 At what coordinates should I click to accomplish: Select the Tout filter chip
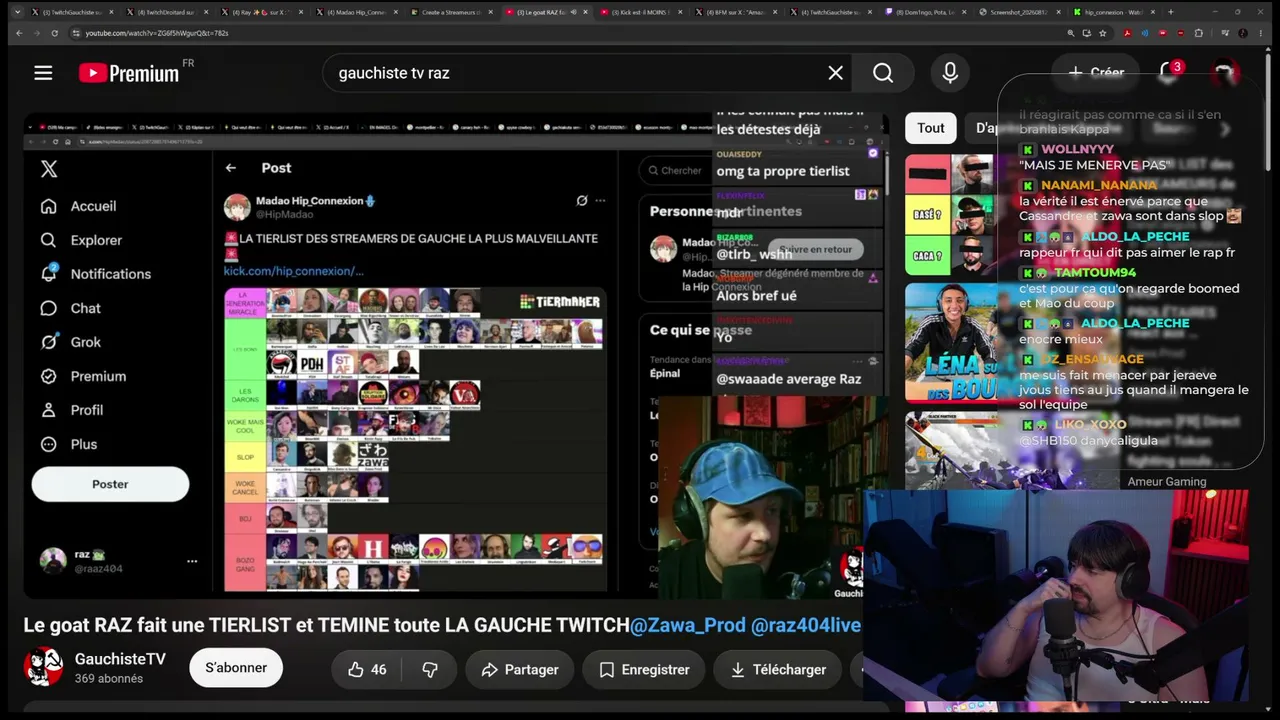click(x=931, y=128)
